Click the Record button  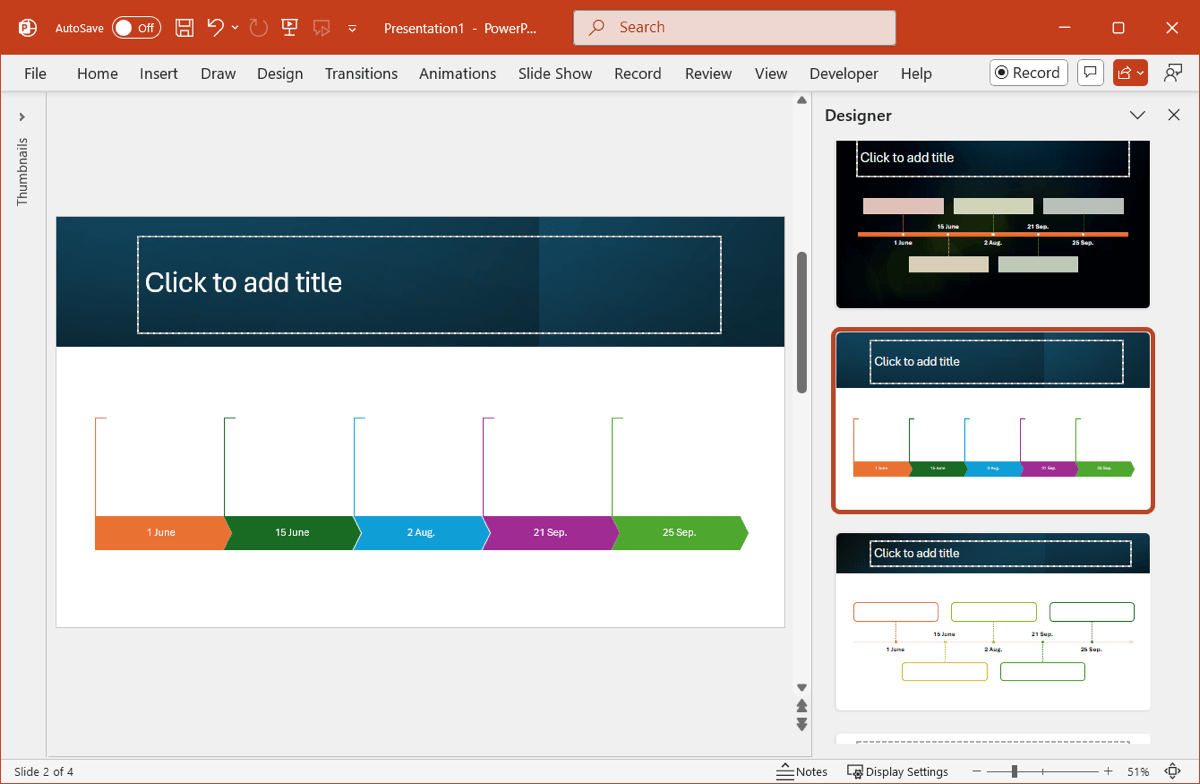1028,73
